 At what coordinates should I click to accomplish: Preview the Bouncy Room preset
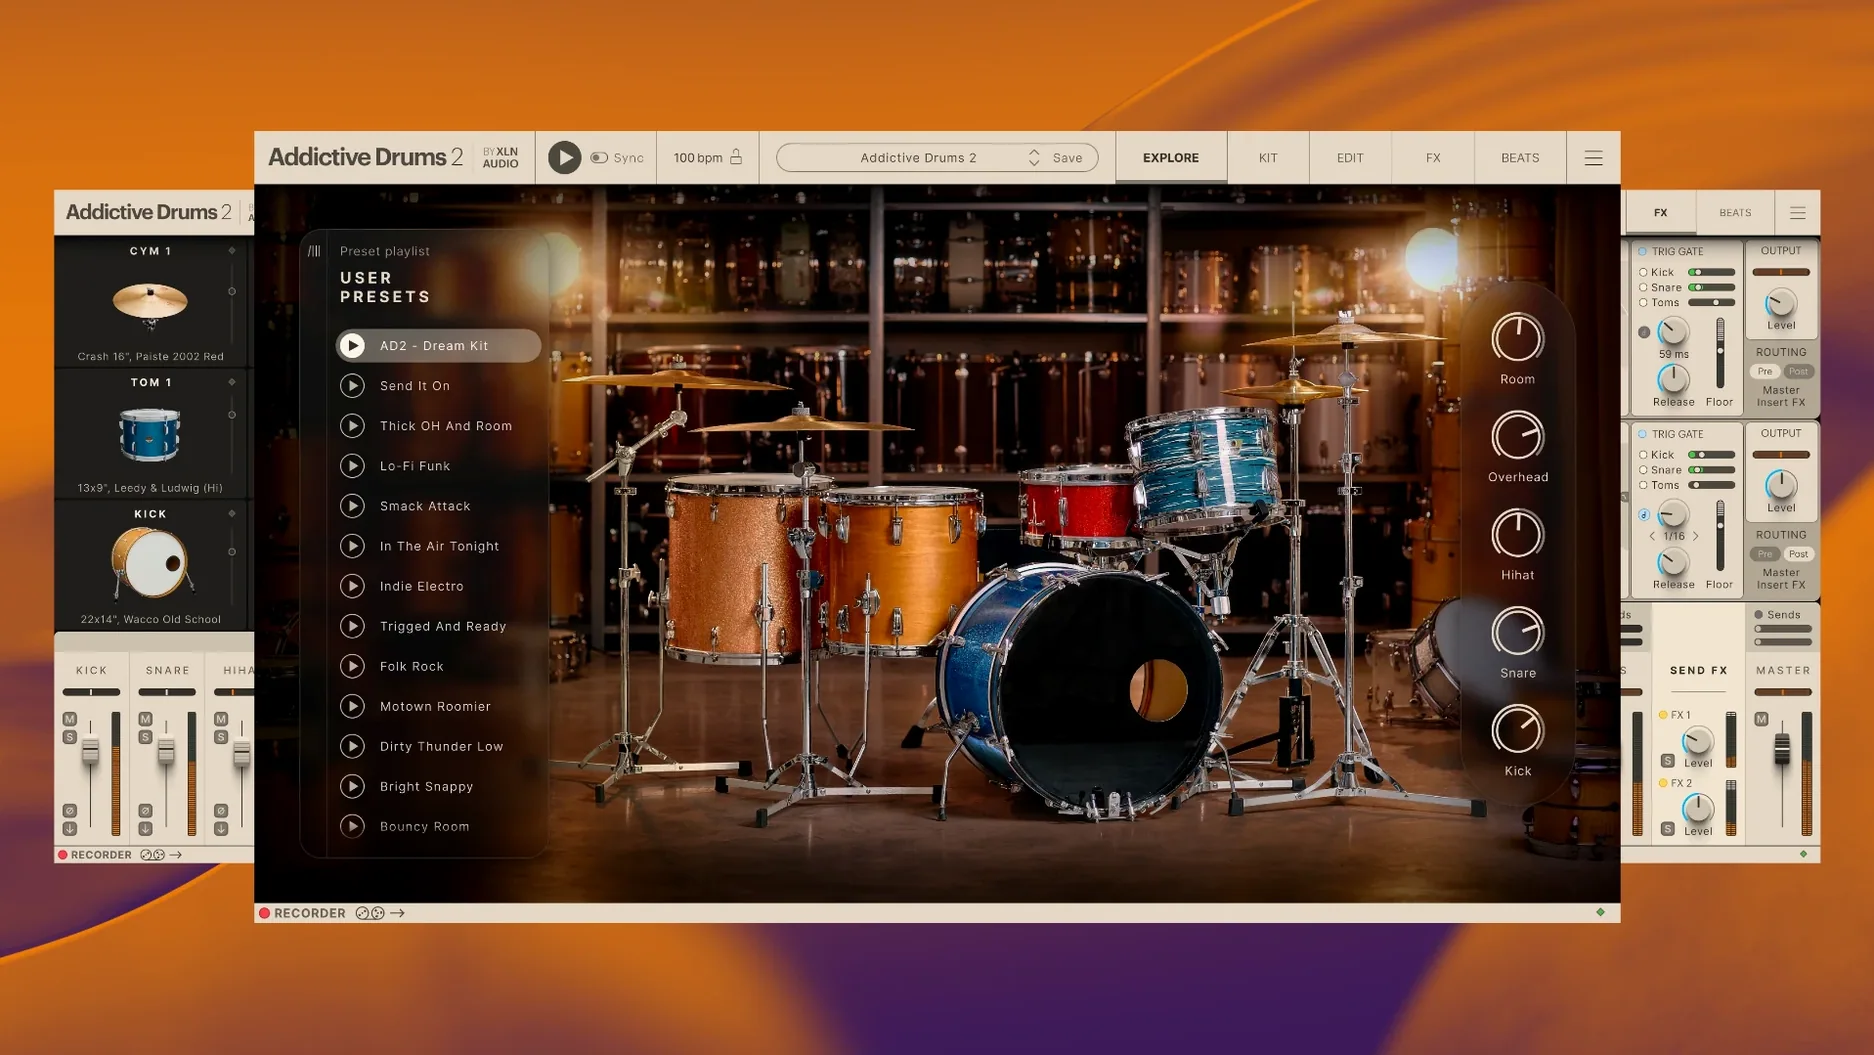point(352,826)
